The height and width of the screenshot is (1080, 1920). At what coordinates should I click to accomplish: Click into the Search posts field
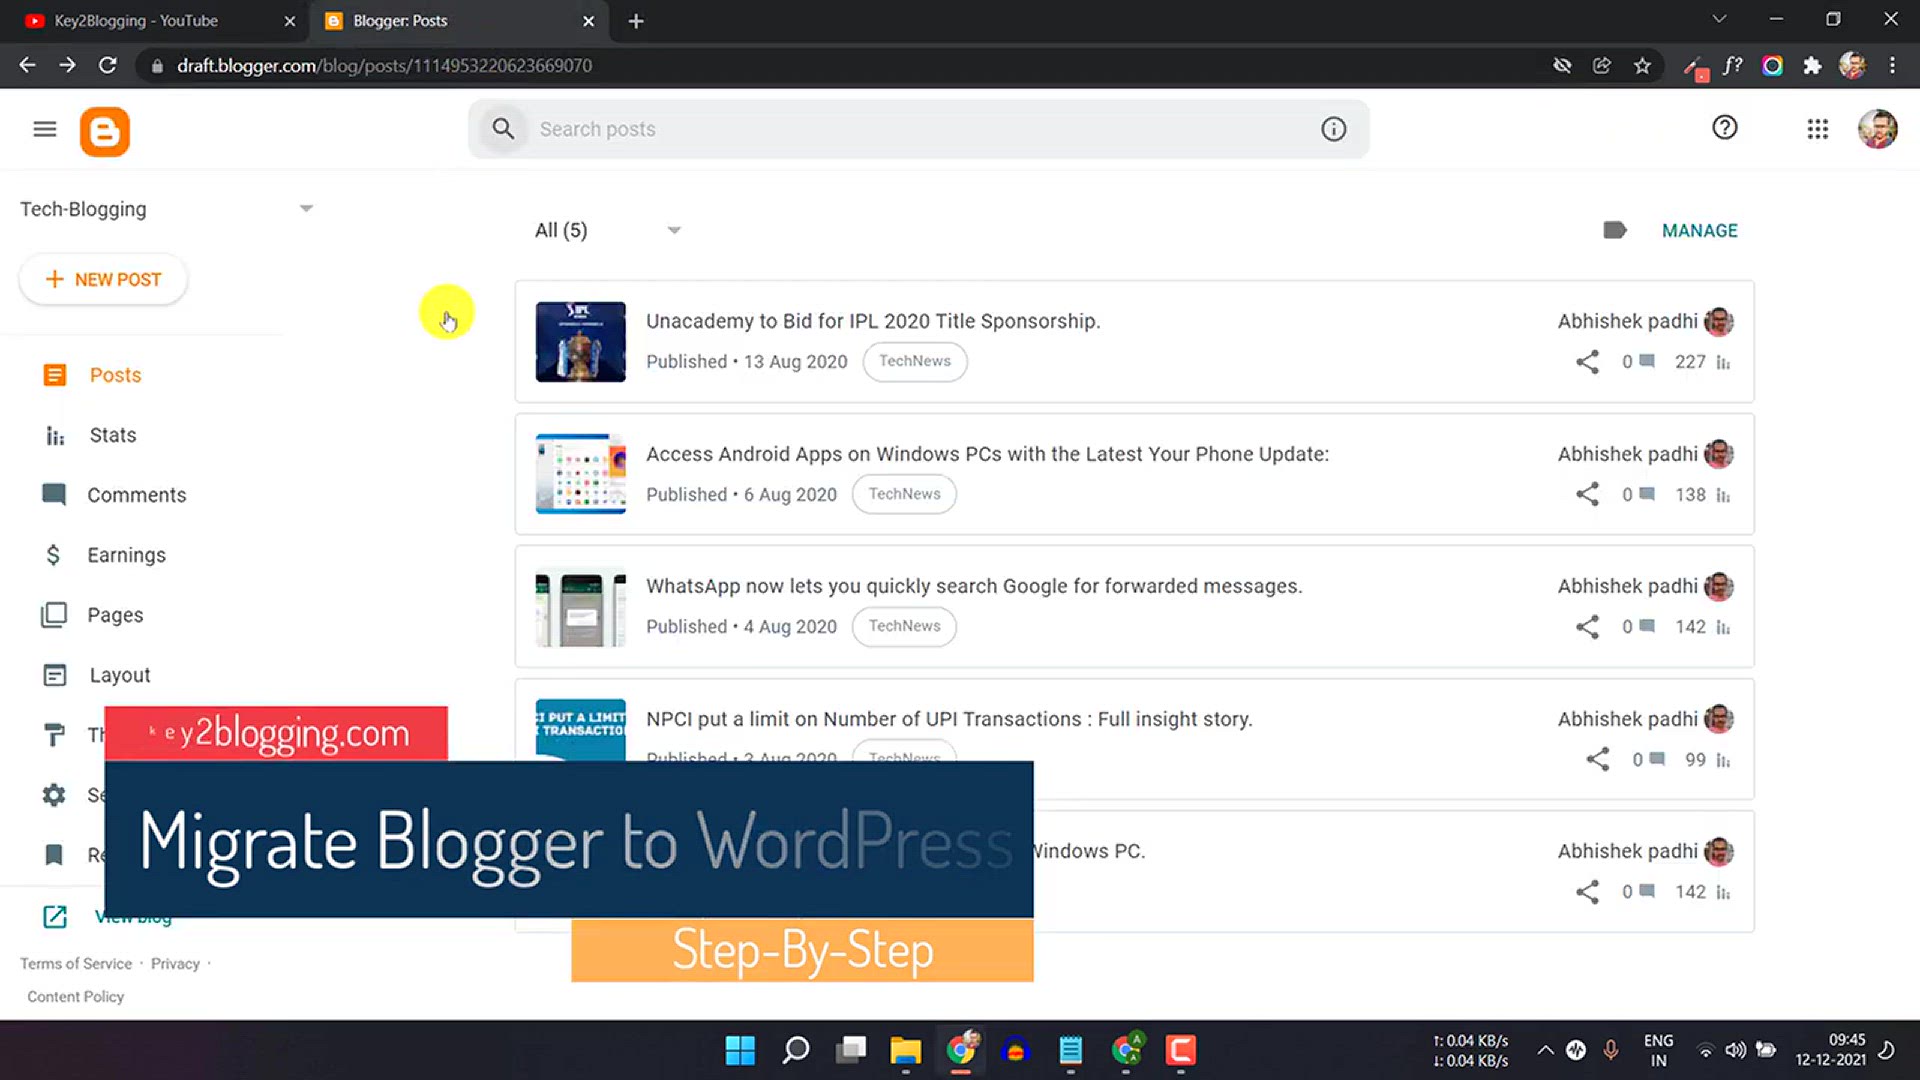point(918,129)
